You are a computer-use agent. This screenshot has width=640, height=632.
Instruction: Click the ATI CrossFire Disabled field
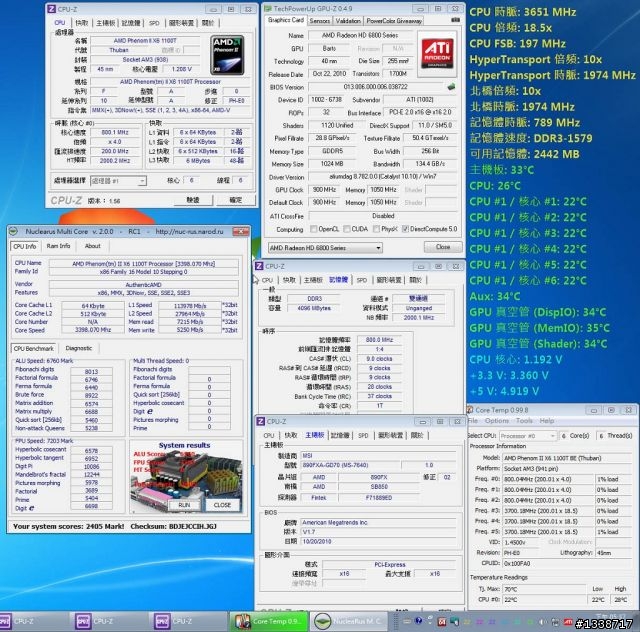(x=383, y=216)
